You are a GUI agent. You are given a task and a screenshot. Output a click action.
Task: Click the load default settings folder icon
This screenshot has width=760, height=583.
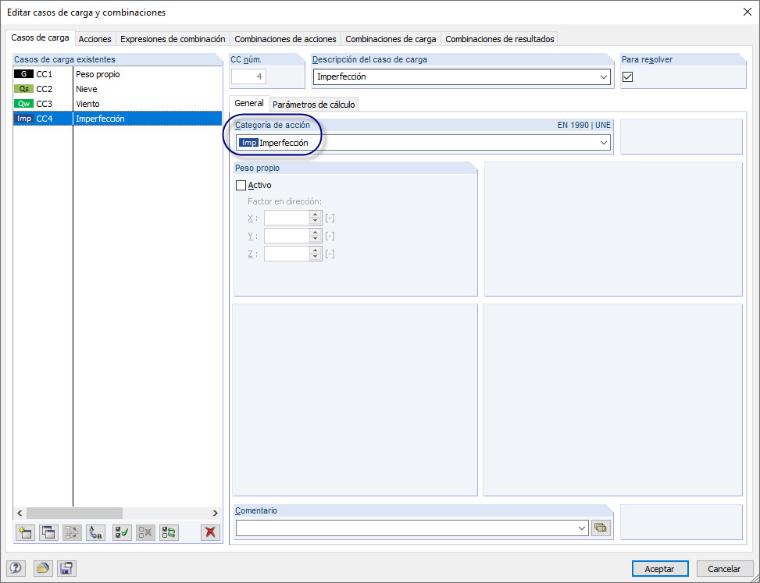43,568
